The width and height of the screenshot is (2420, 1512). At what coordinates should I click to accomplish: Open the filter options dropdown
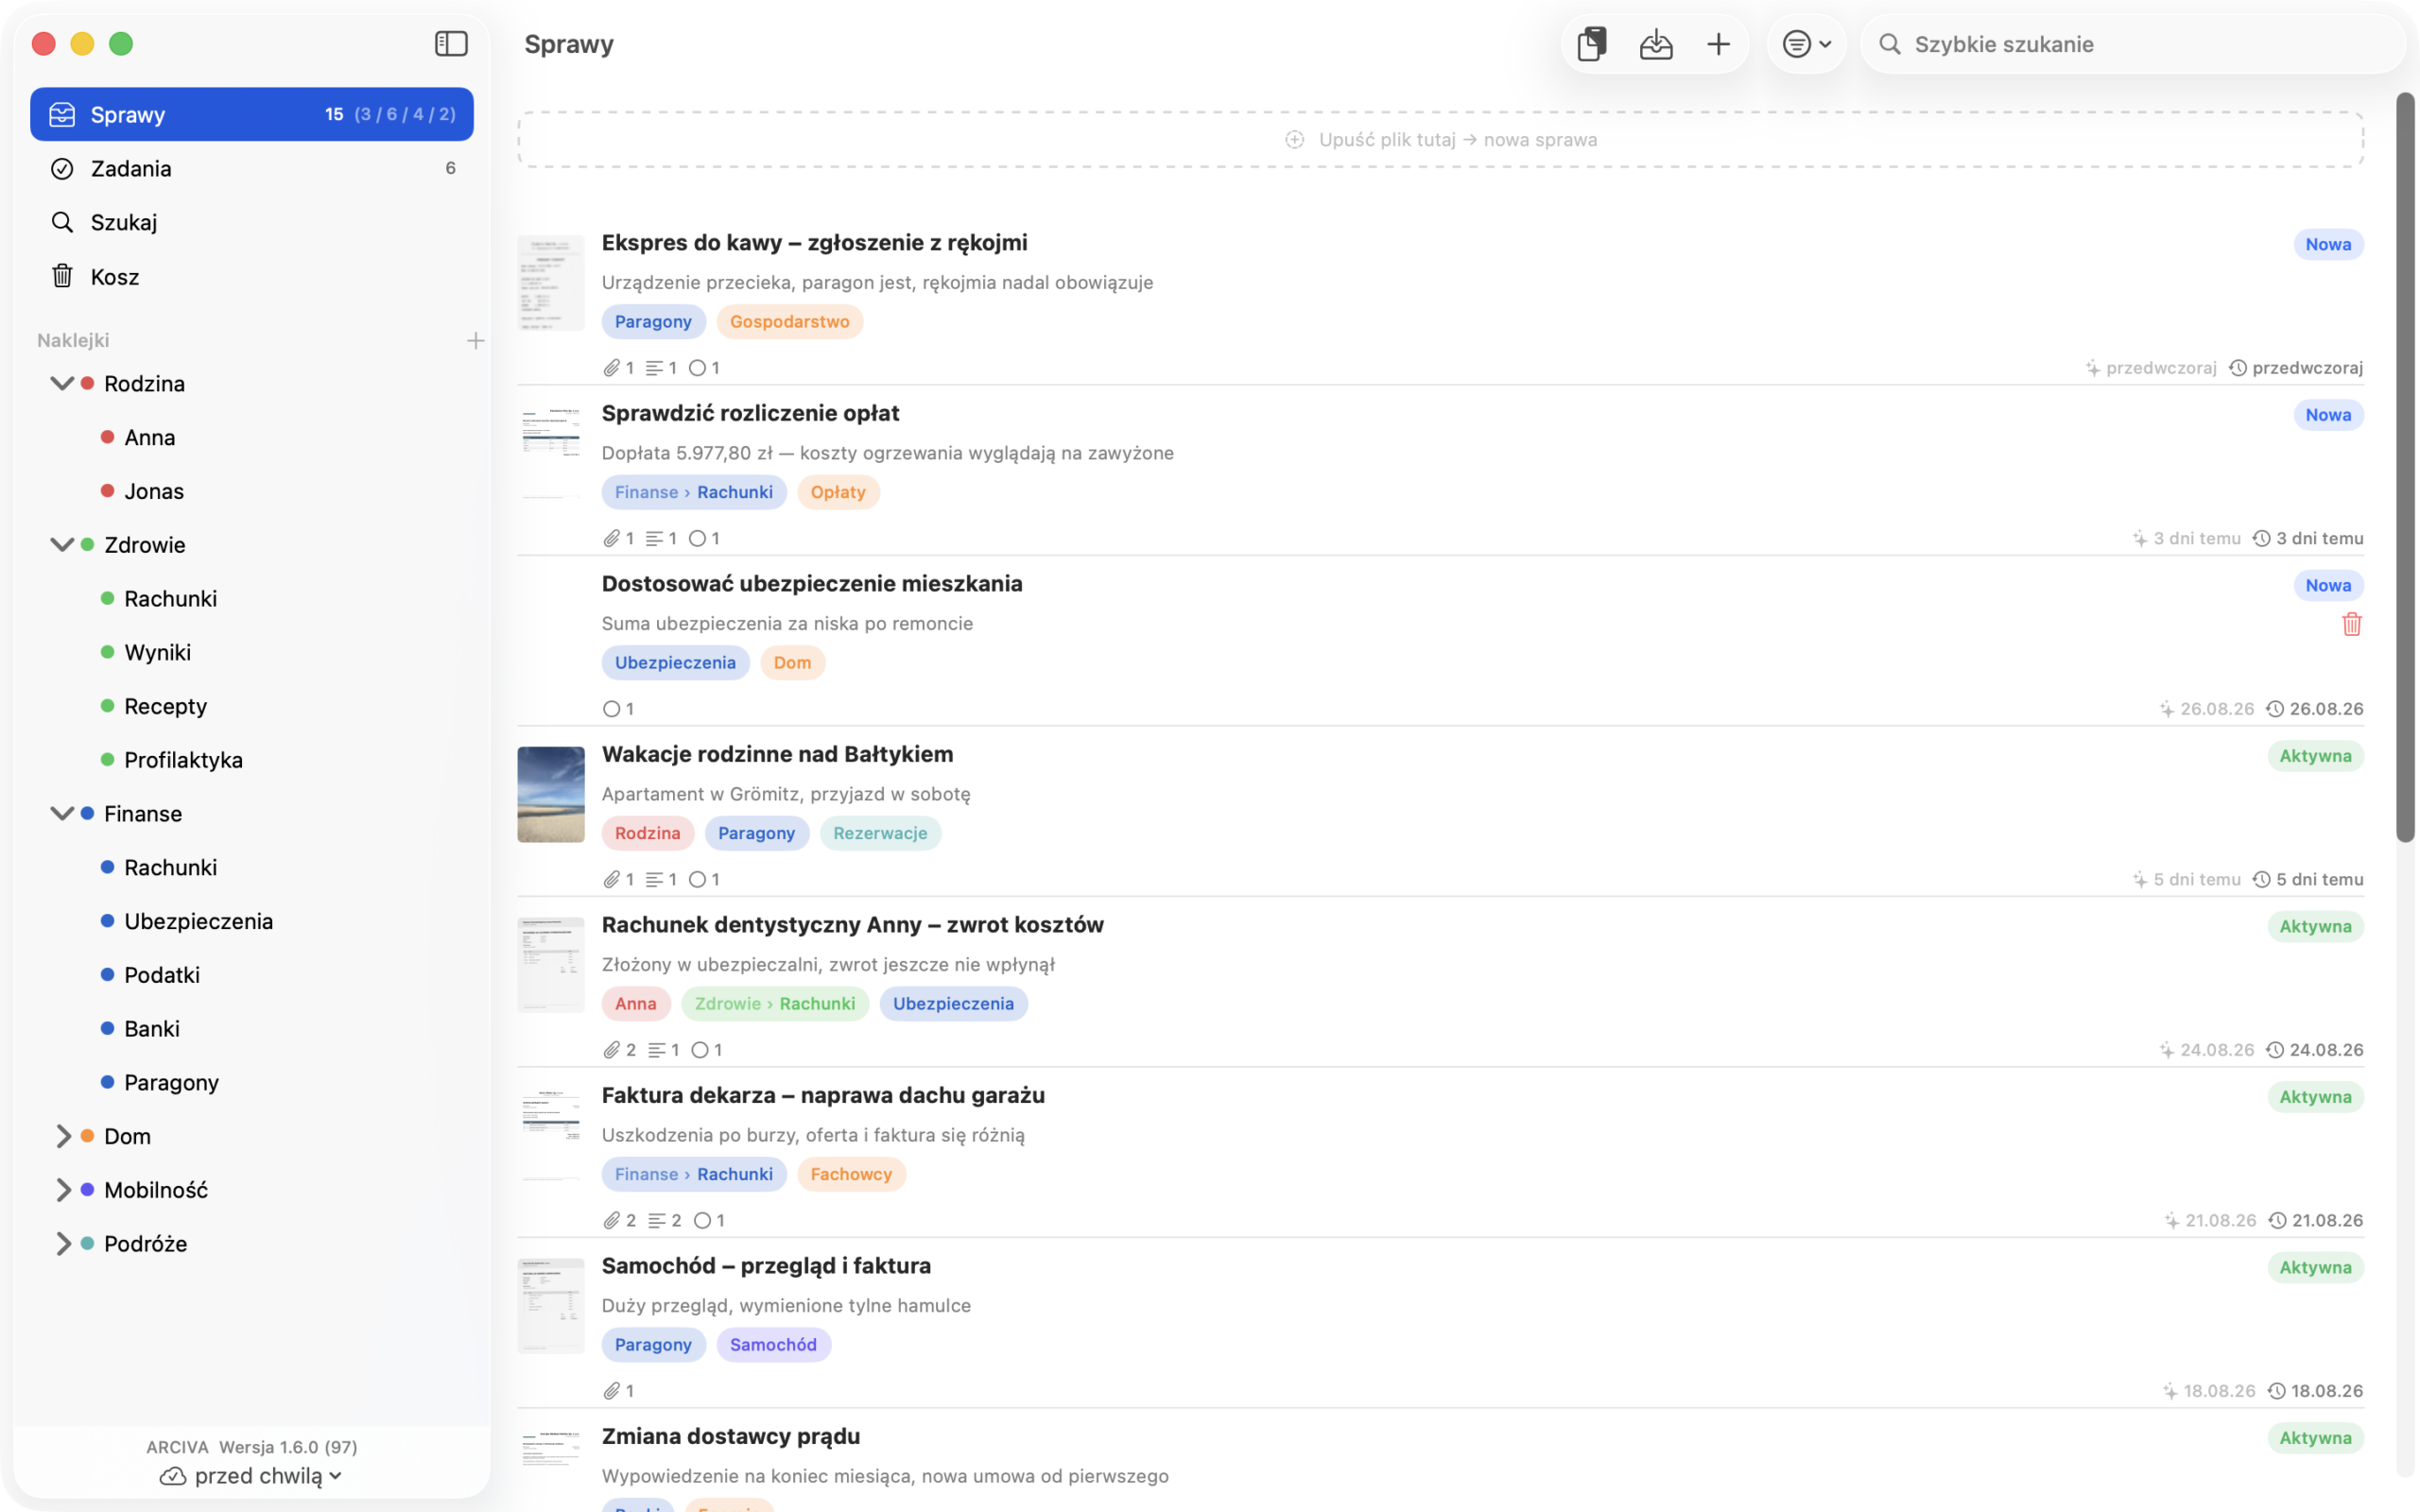tap(1806, 44)
